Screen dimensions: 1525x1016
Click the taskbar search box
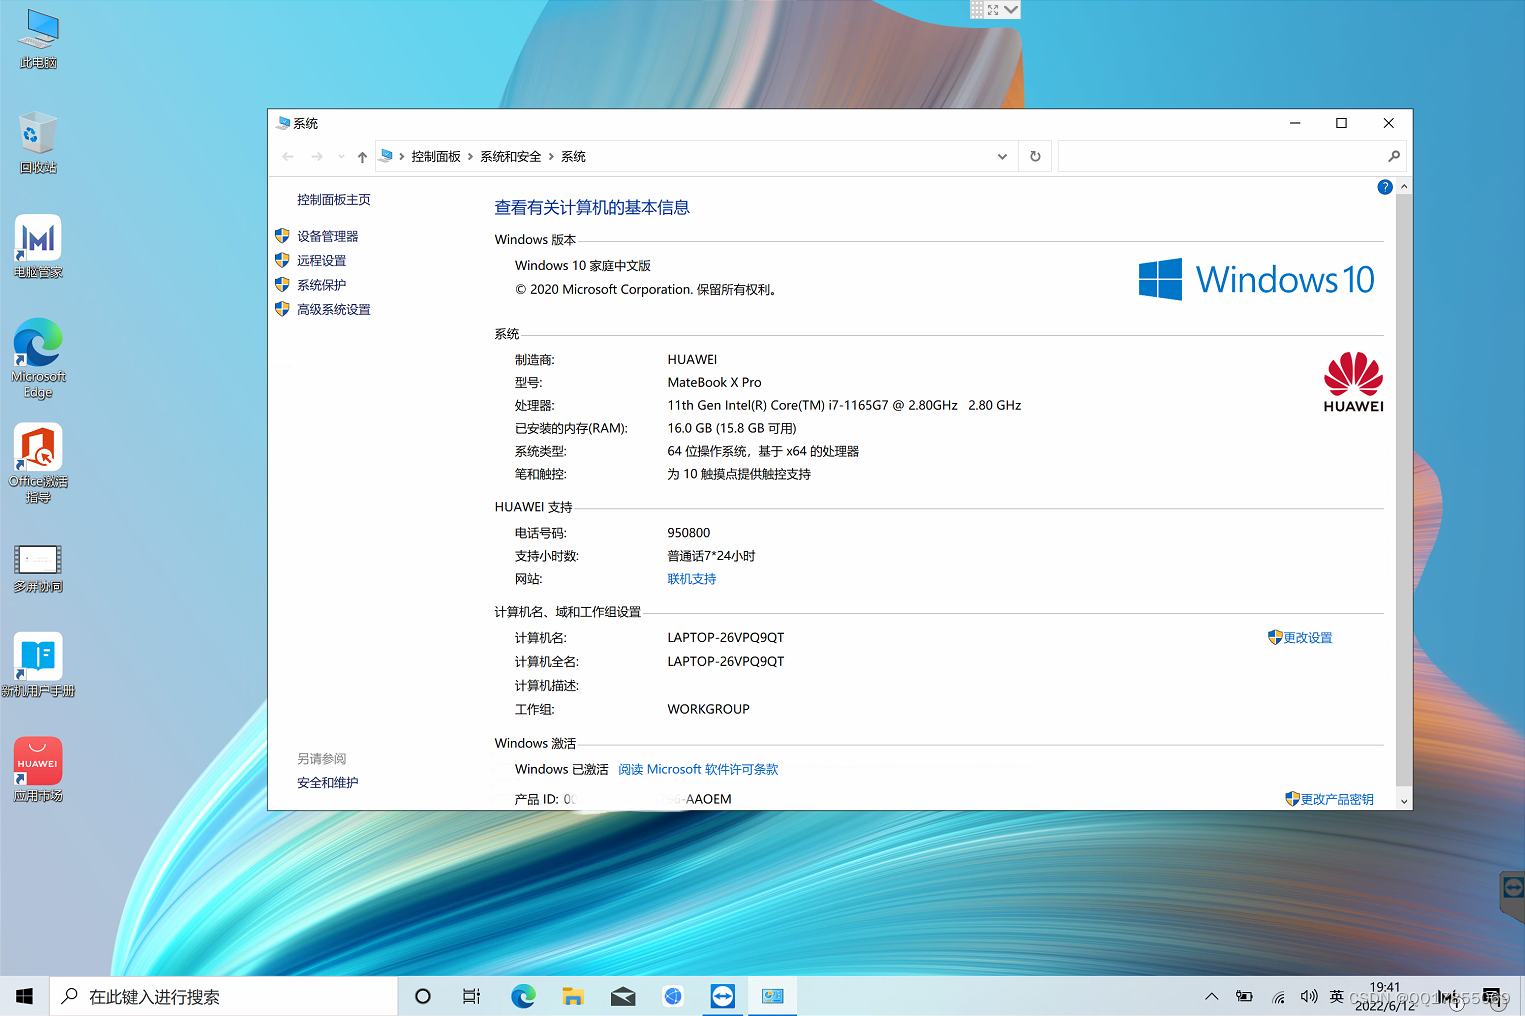(224, 996)
